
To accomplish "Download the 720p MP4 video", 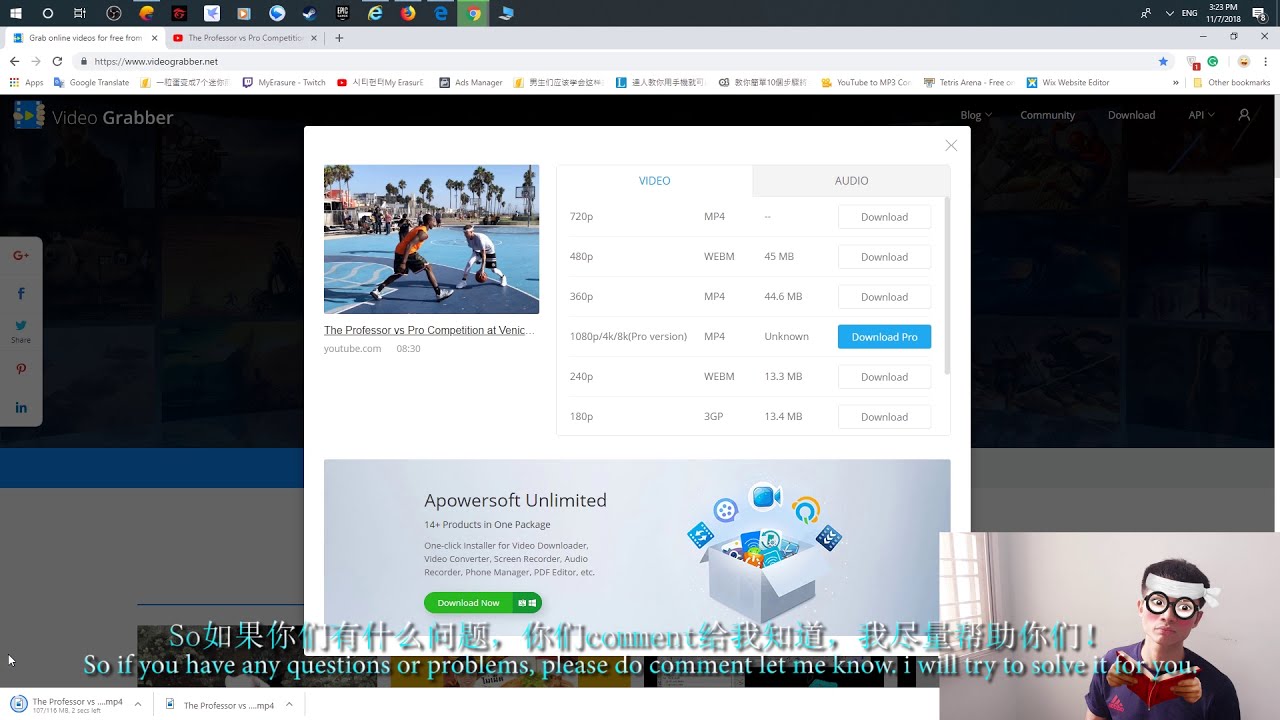I will click(x=884, y=217).
